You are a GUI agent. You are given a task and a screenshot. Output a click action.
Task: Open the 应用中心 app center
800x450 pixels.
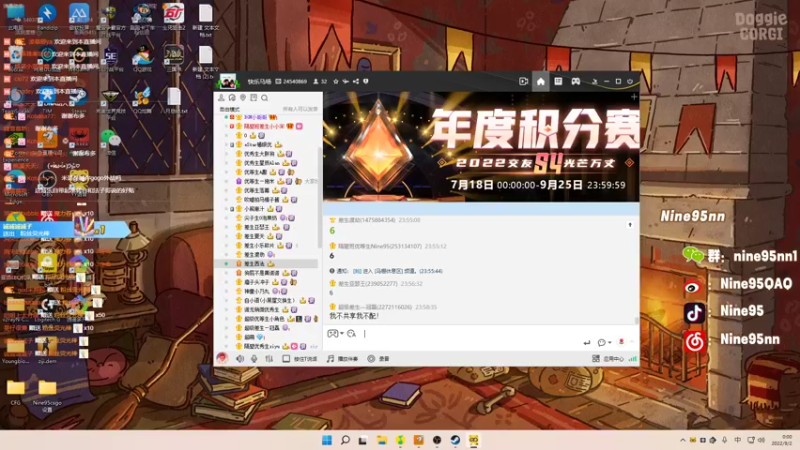608,359
